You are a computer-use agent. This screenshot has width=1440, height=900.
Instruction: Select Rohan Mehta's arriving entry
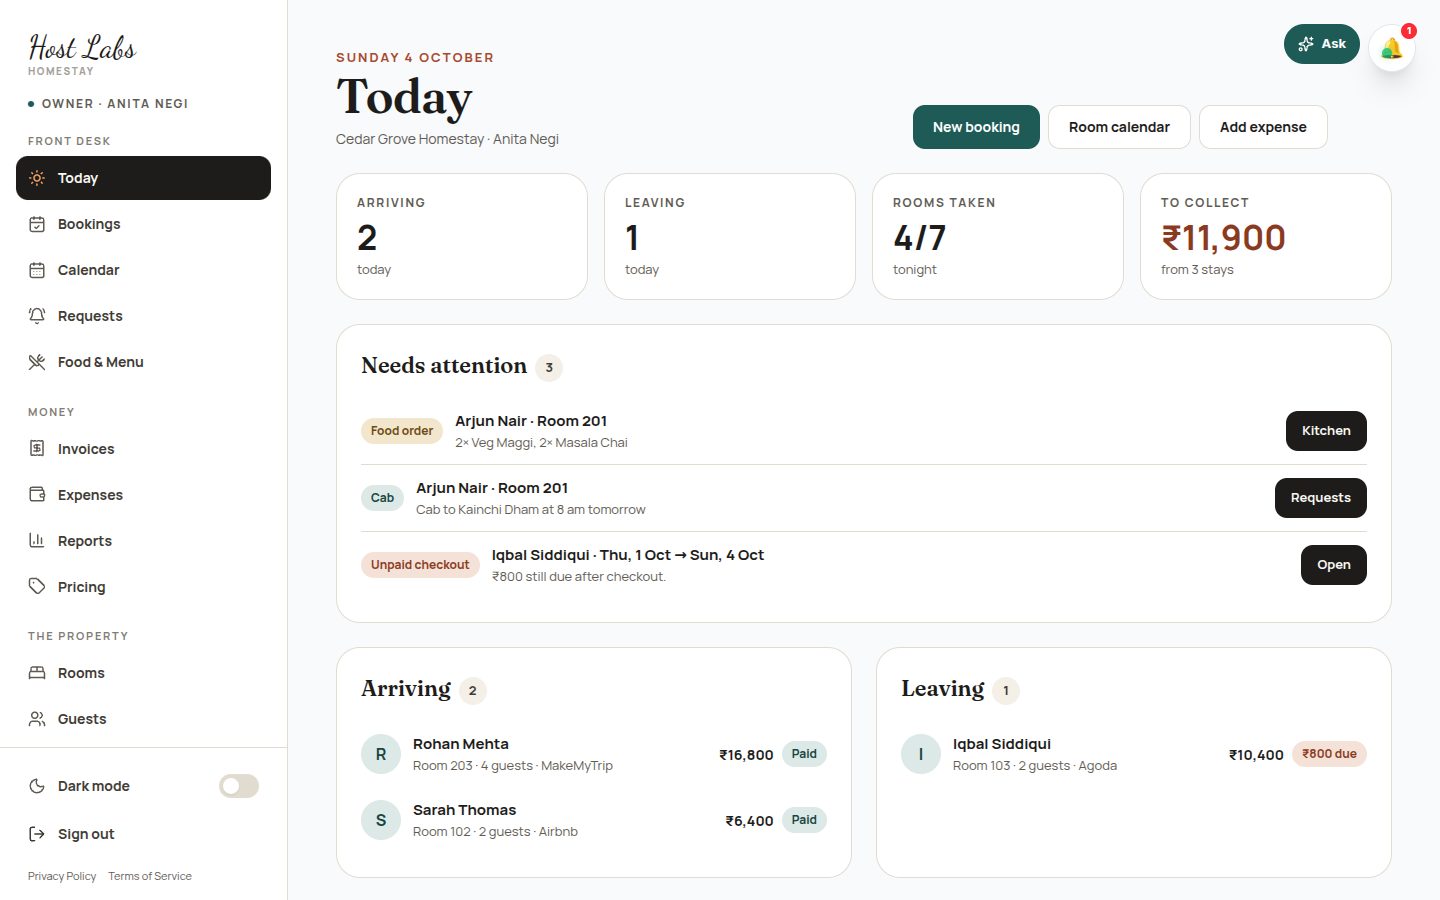point(594,754)
